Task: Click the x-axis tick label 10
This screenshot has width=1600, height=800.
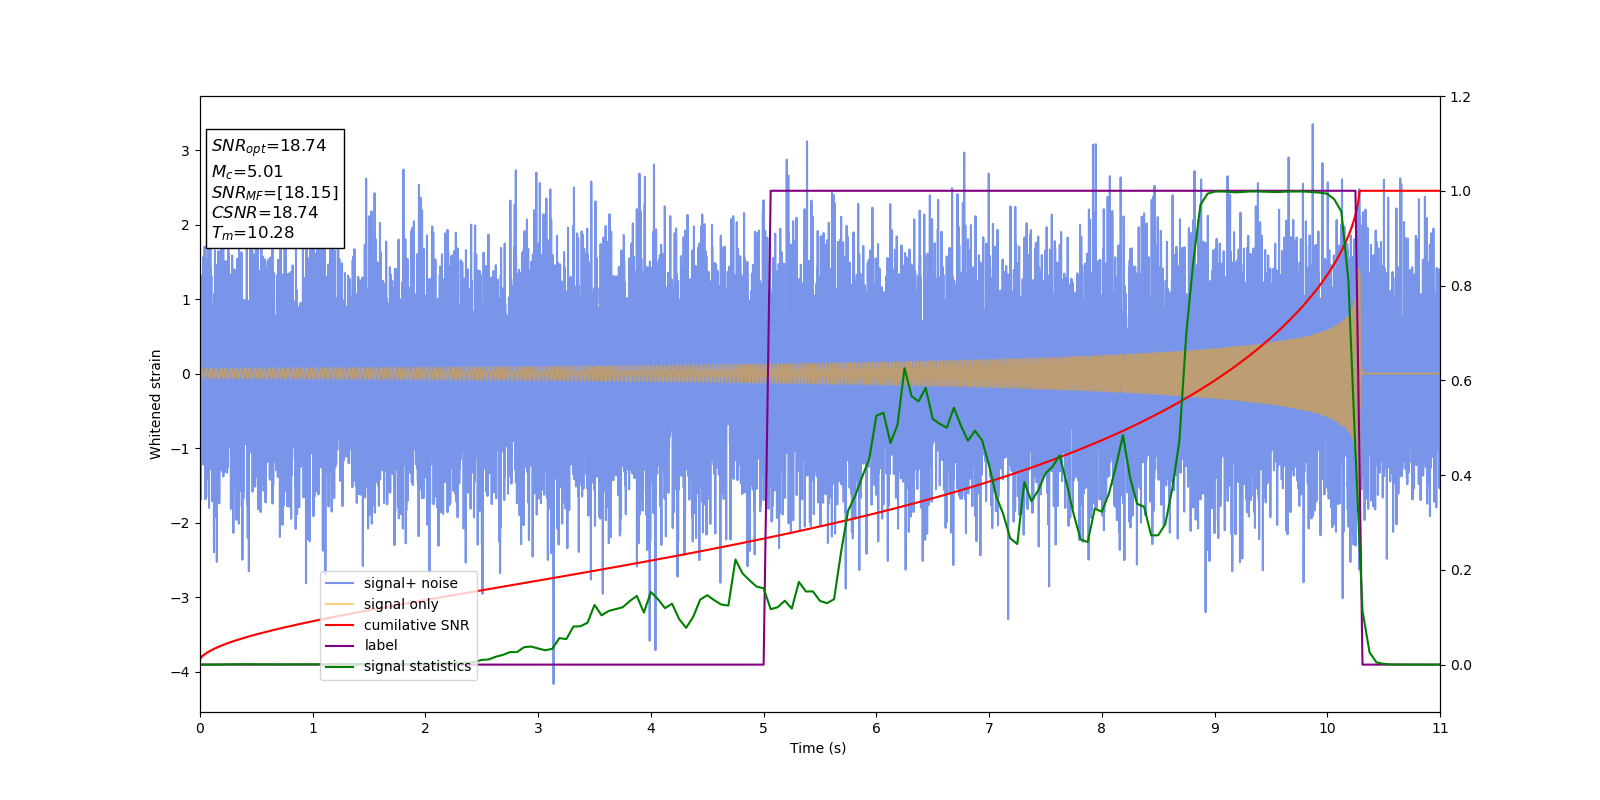Action: tap(1327, 728)
